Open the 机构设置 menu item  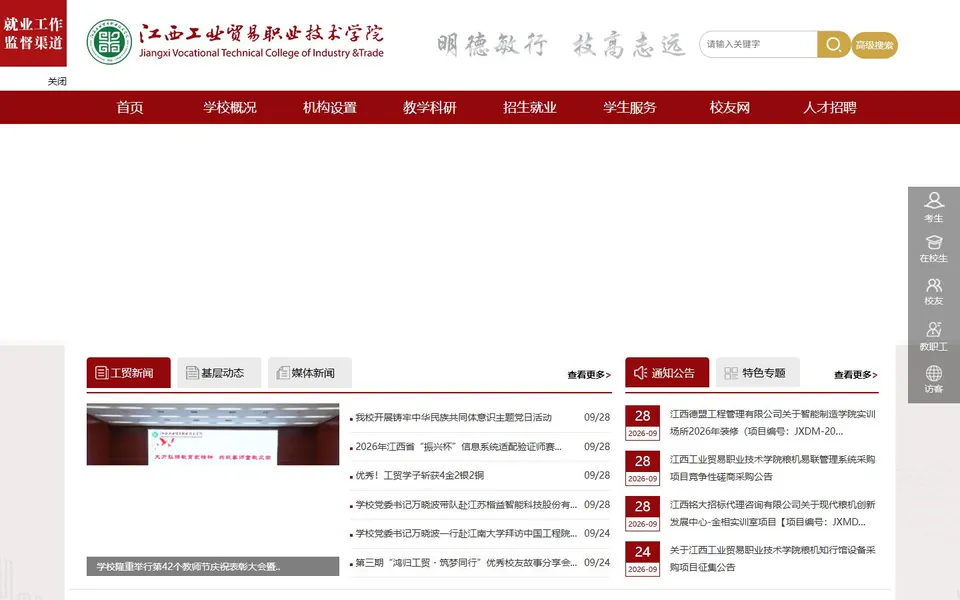coord(330,108)
